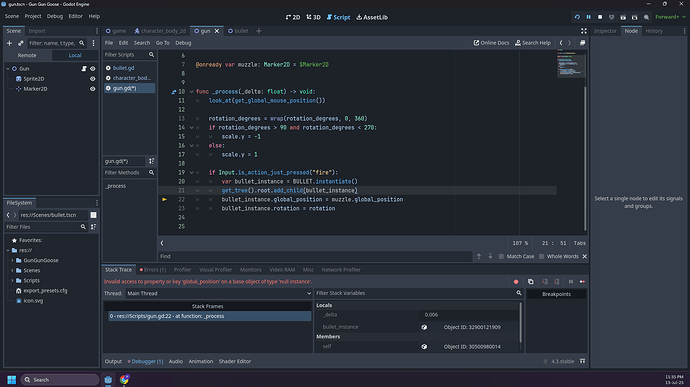This screenshot has width=690, height=387.
Task: Find previous match arrow
Action: point(479,256)
